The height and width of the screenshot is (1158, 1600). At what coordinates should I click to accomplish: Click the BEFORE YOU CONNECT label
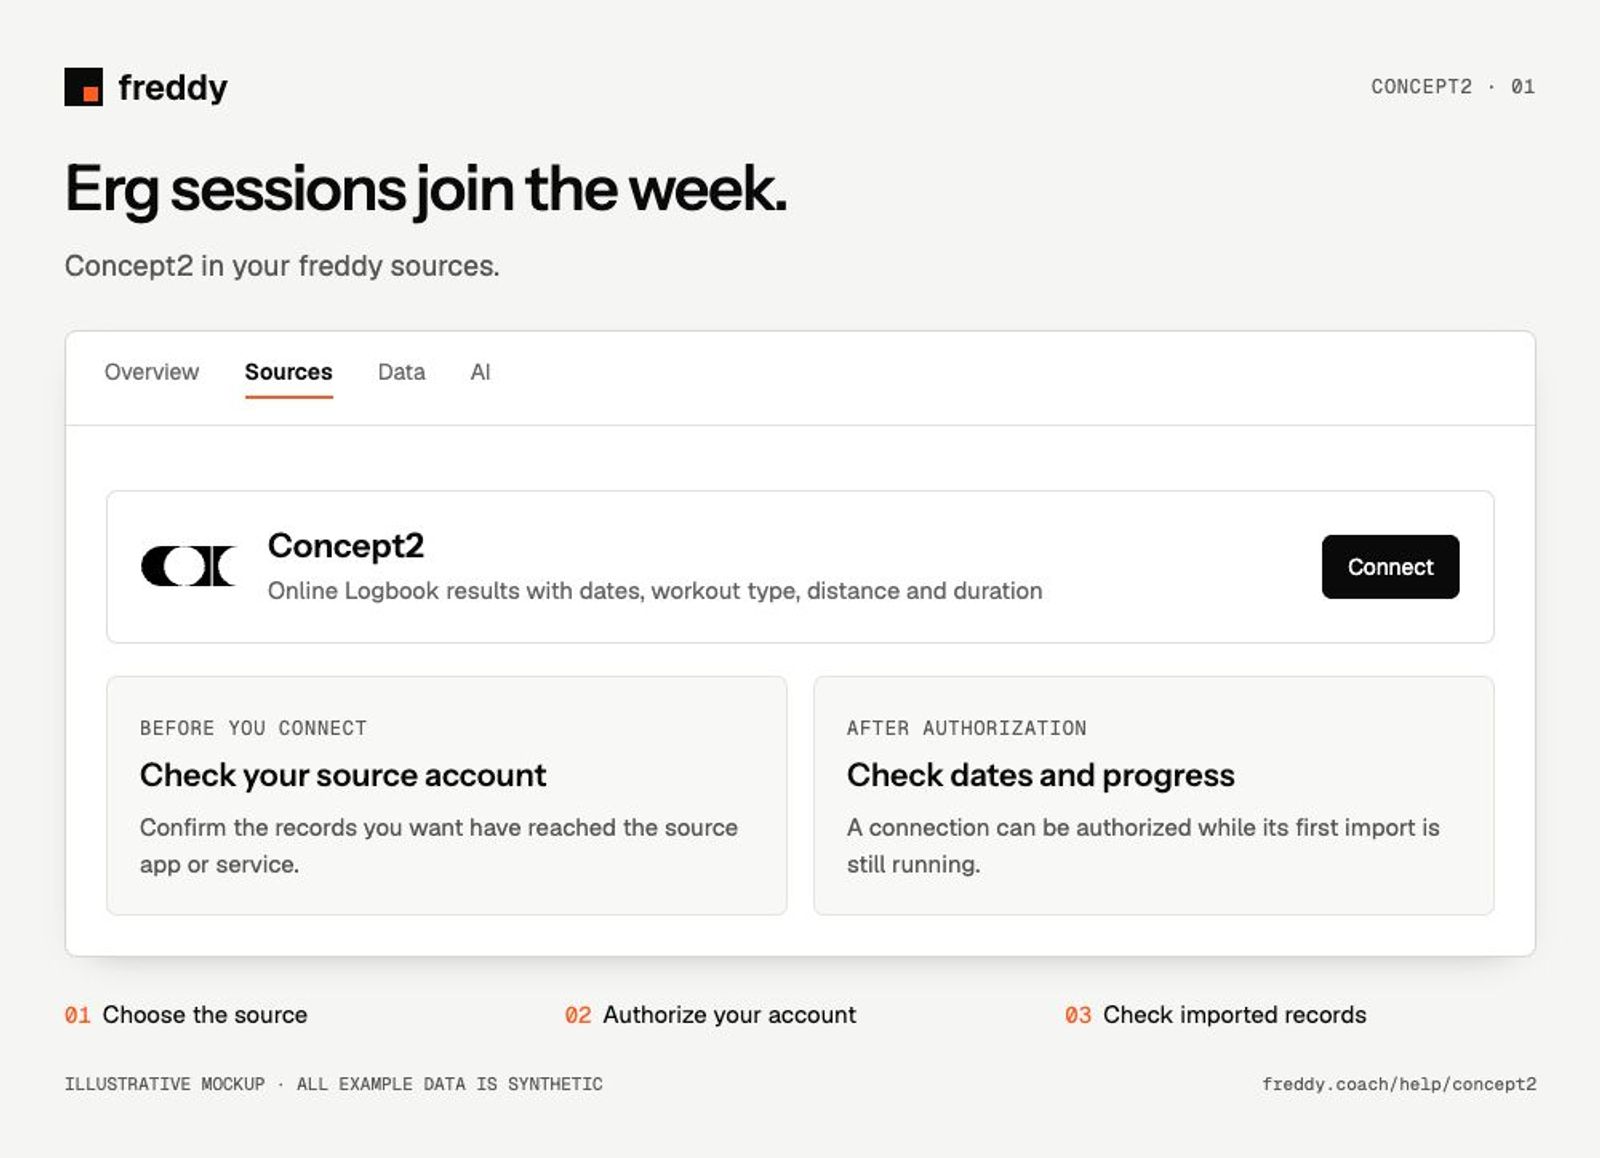(253, 728)
